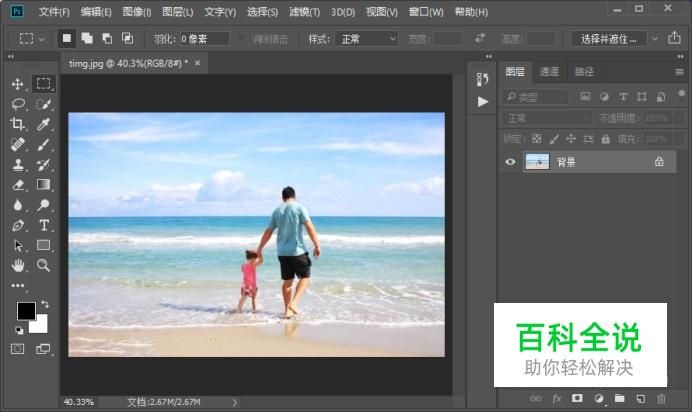This screenshot has height=412, width=692.
Task: Select the Crop tool
Action: point(18,124)
